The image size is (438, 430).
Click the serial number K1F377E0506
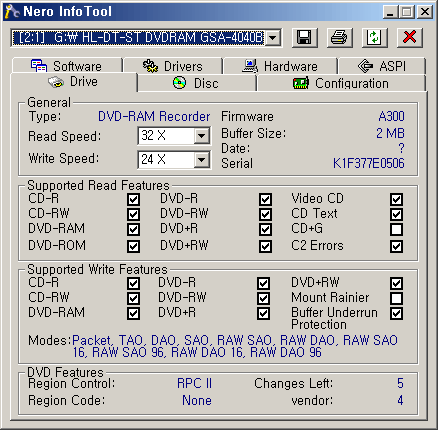369,163
